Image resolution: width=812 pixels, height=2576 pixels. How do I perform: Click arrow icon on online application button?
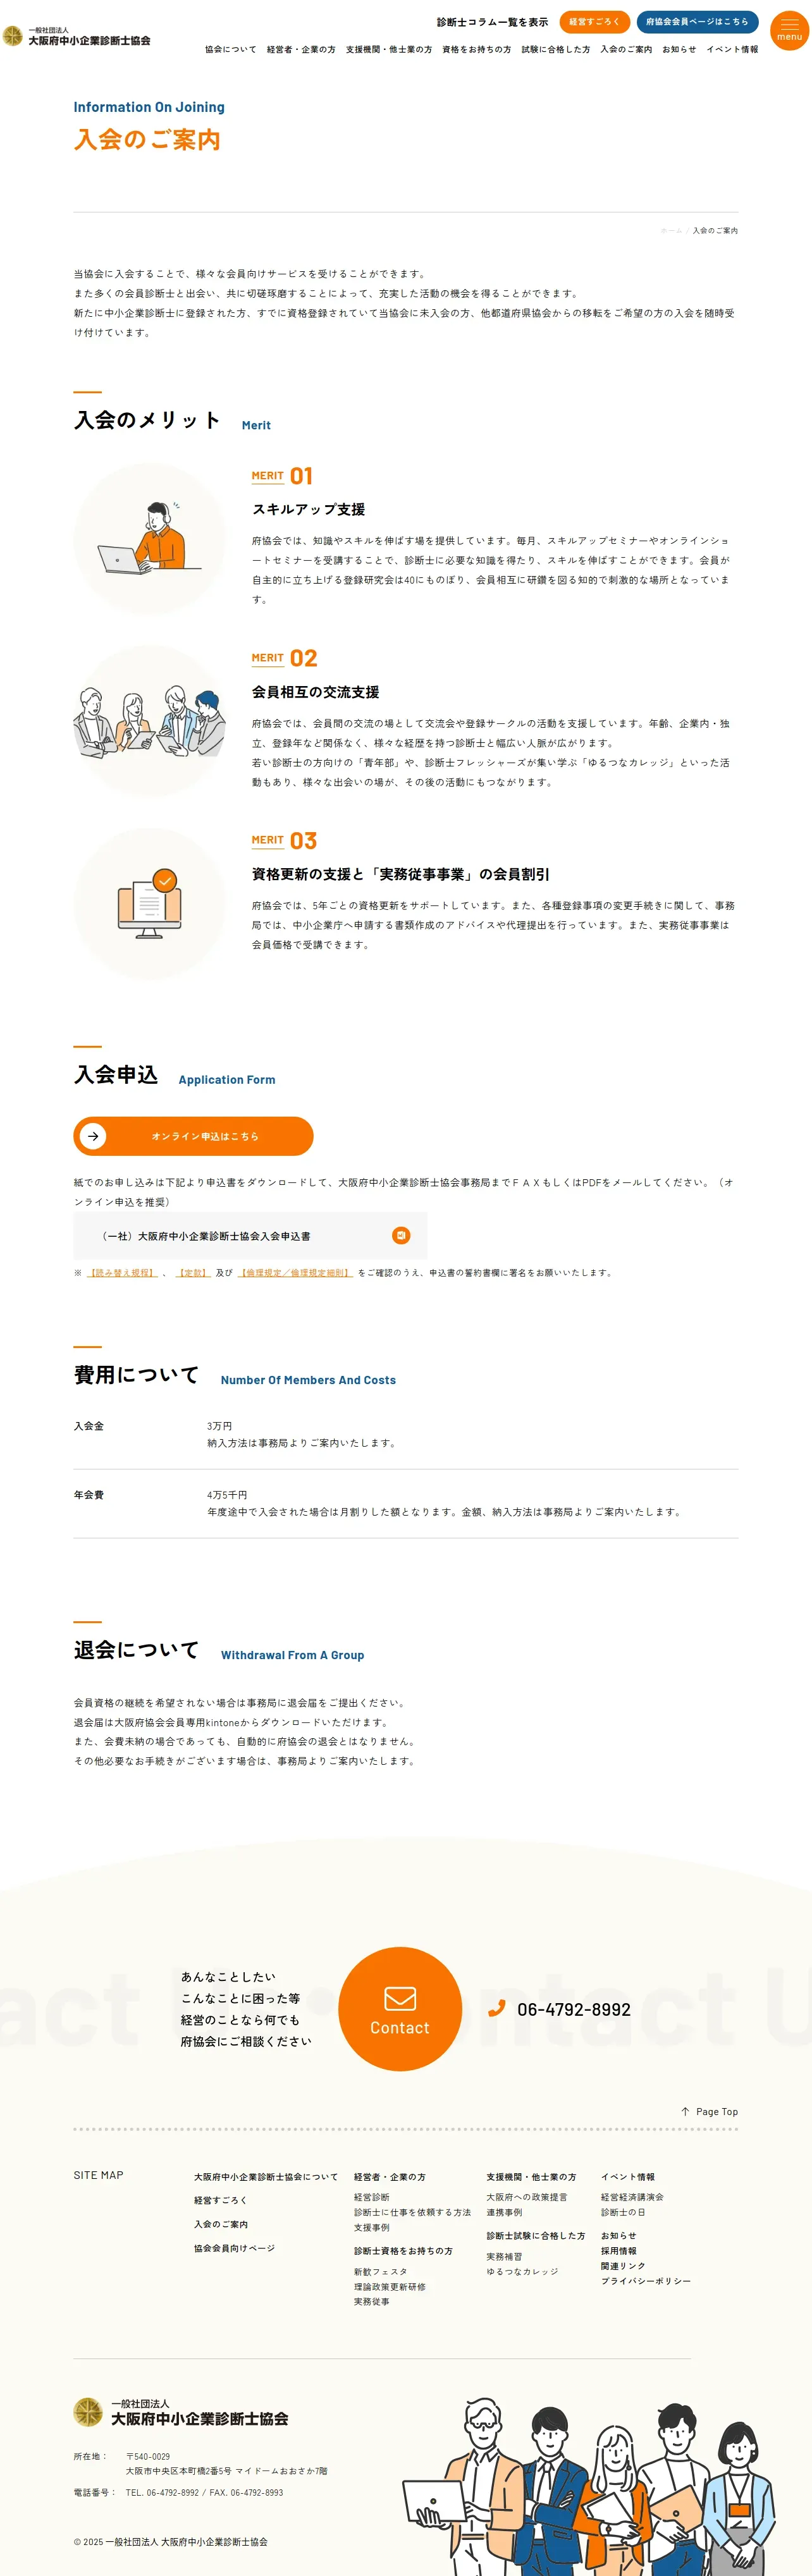pyautogui.click(x=93, y=1136)
